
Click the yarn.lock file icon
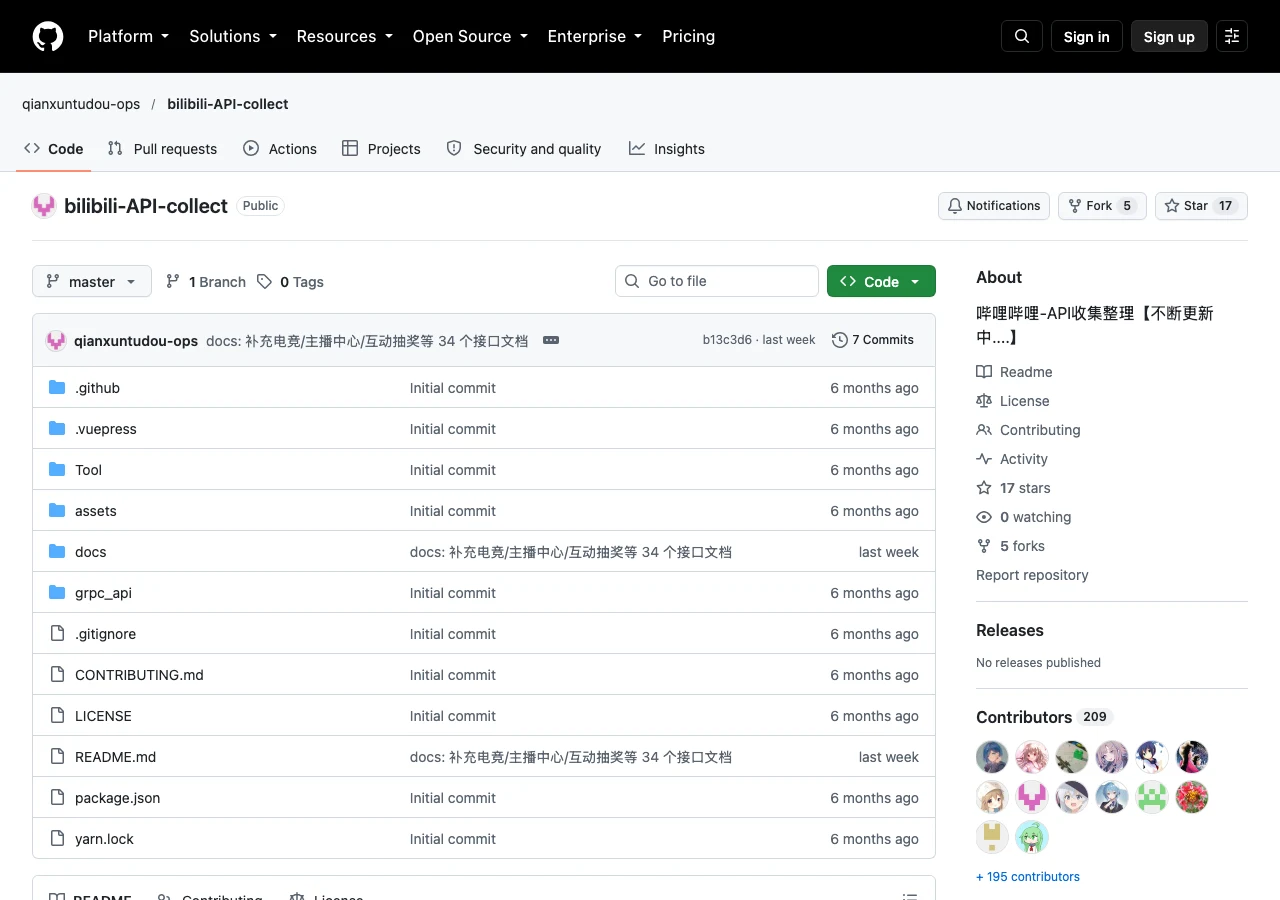coord(57,839)
